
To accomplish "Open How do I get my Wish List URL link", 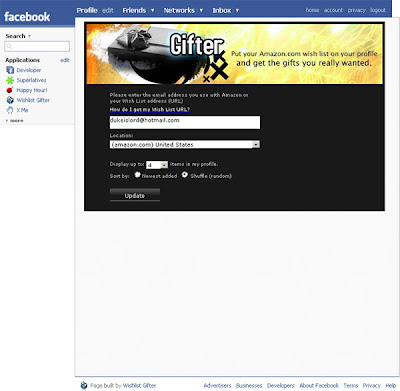I will pos(150,110).
